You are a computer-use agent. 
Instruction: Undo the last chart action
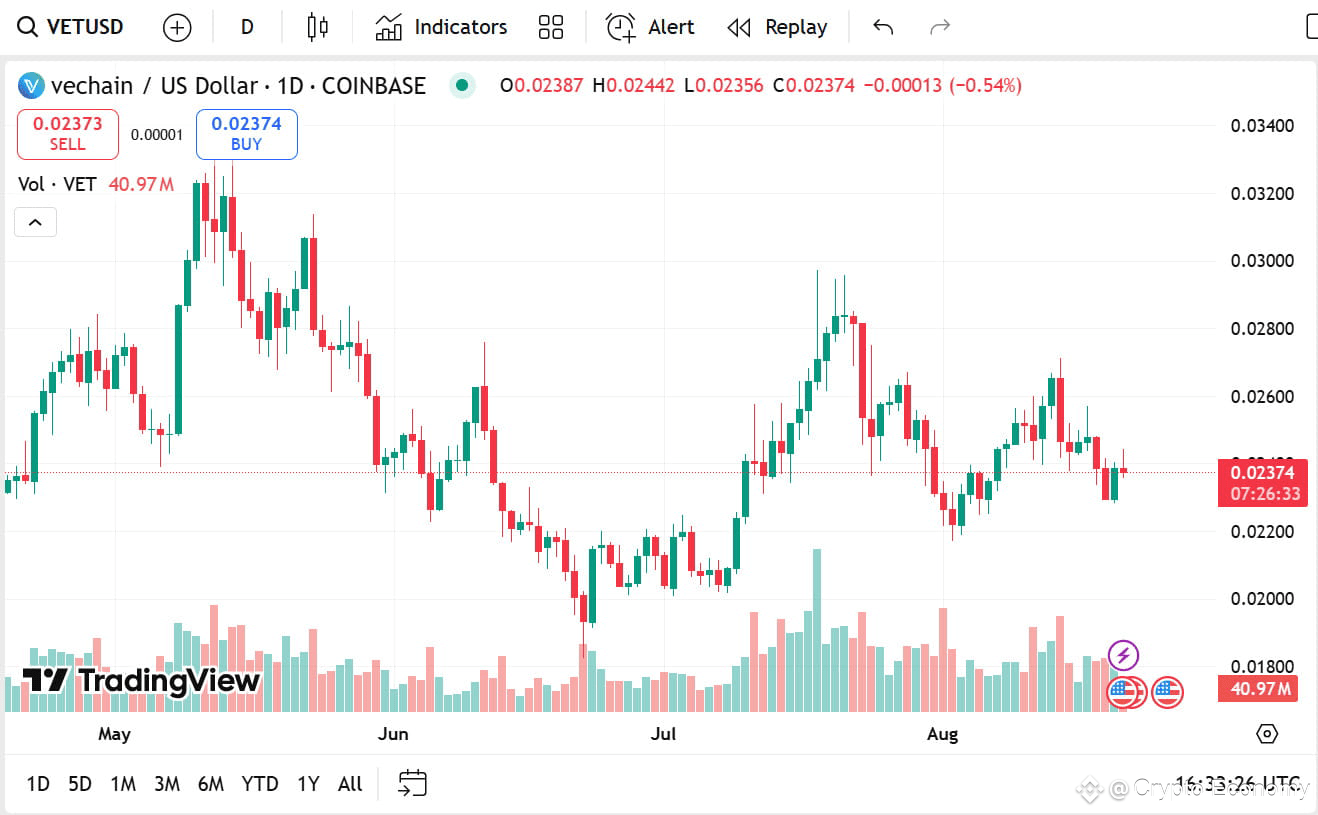(x=883, y=27)
